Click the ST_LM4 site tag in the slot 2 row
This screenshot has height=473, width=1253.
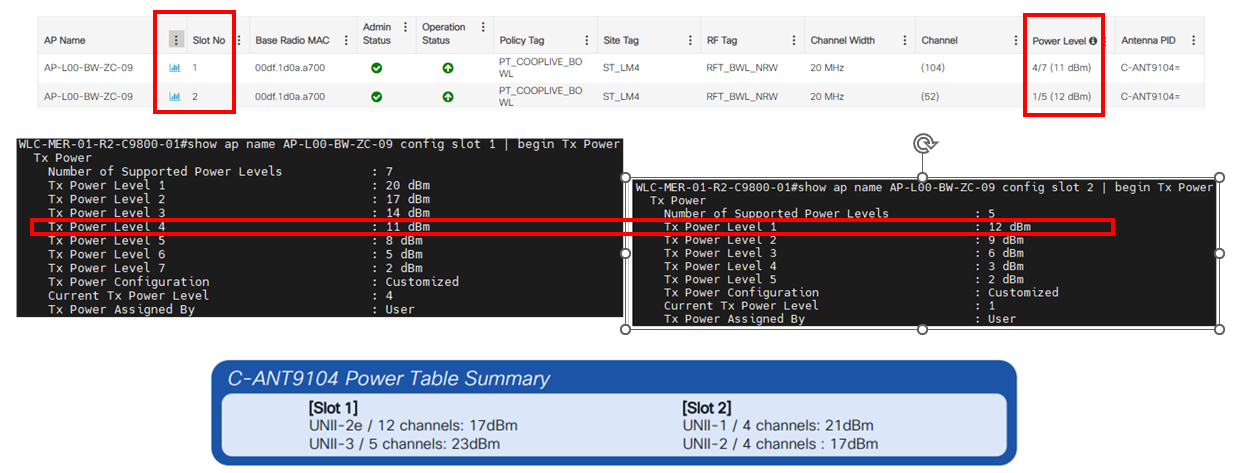[x=620, y=97]
